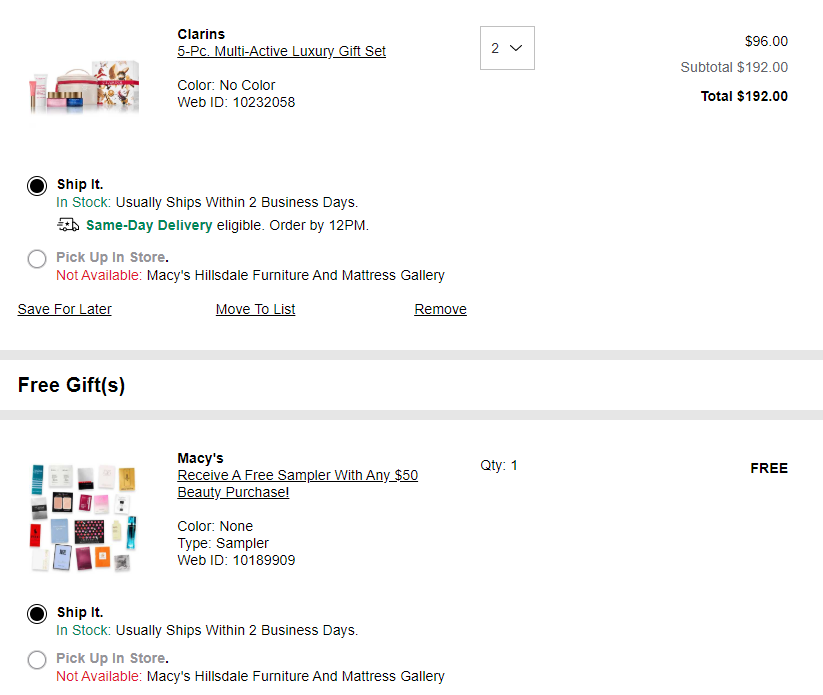The image size is (823, 695).
Task: Click the quantity dropdown chevron arrow
Action: pyautogui.click(x=516, y=48)
